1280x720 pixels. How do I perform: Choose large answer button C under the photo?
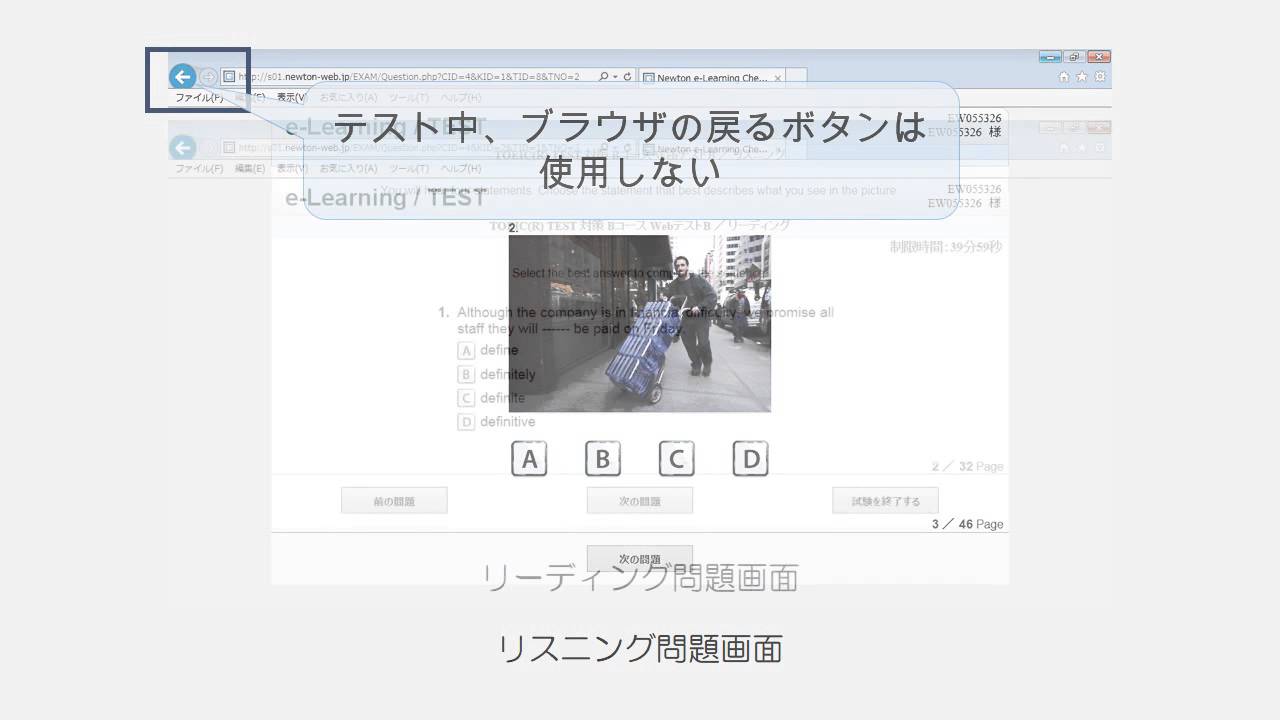click(676, 459)
